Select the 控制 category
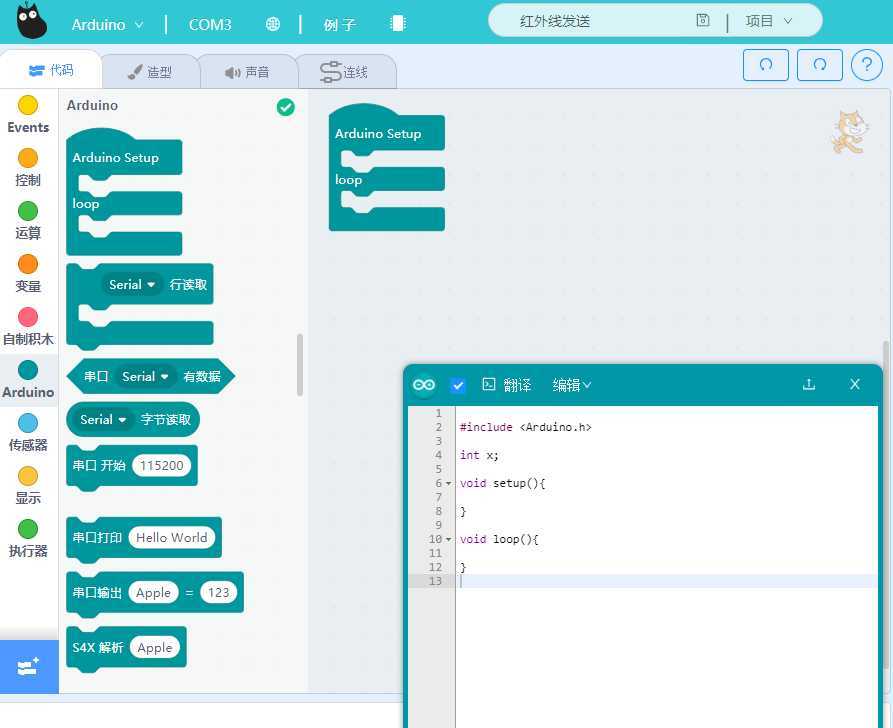Screen dimensions: 893x728 (28, 167)
